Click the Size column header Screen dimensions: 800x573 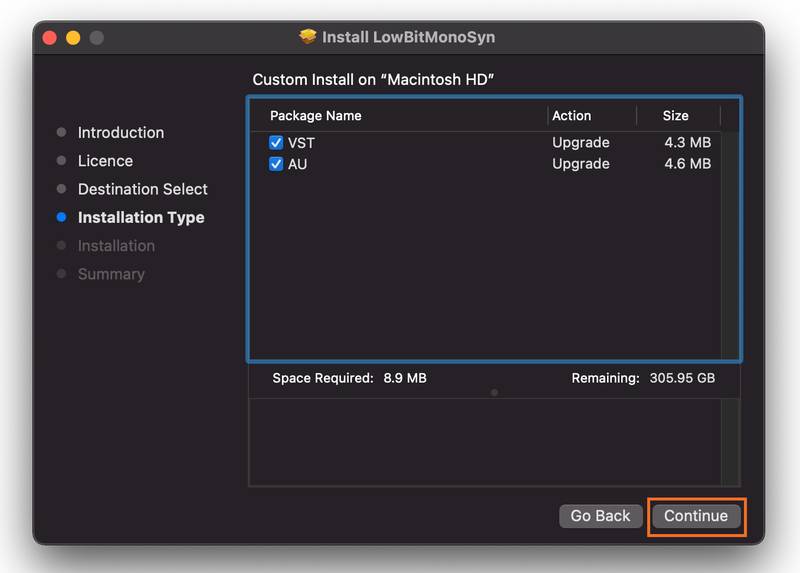click(676, 116)
